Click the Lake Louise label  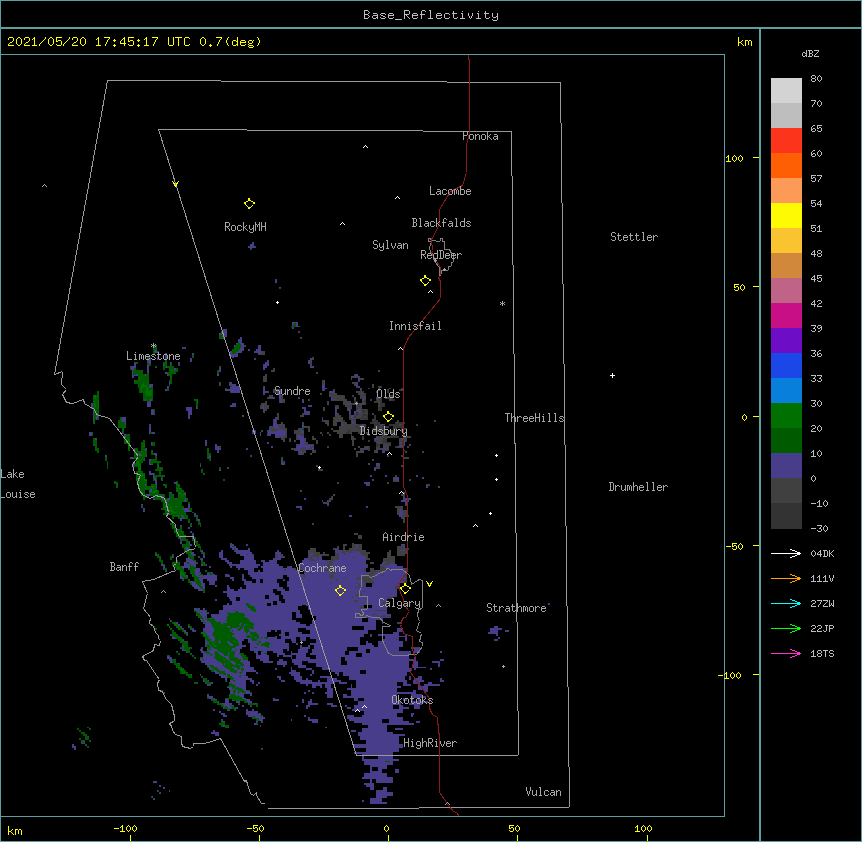click(x=18, y=484)
